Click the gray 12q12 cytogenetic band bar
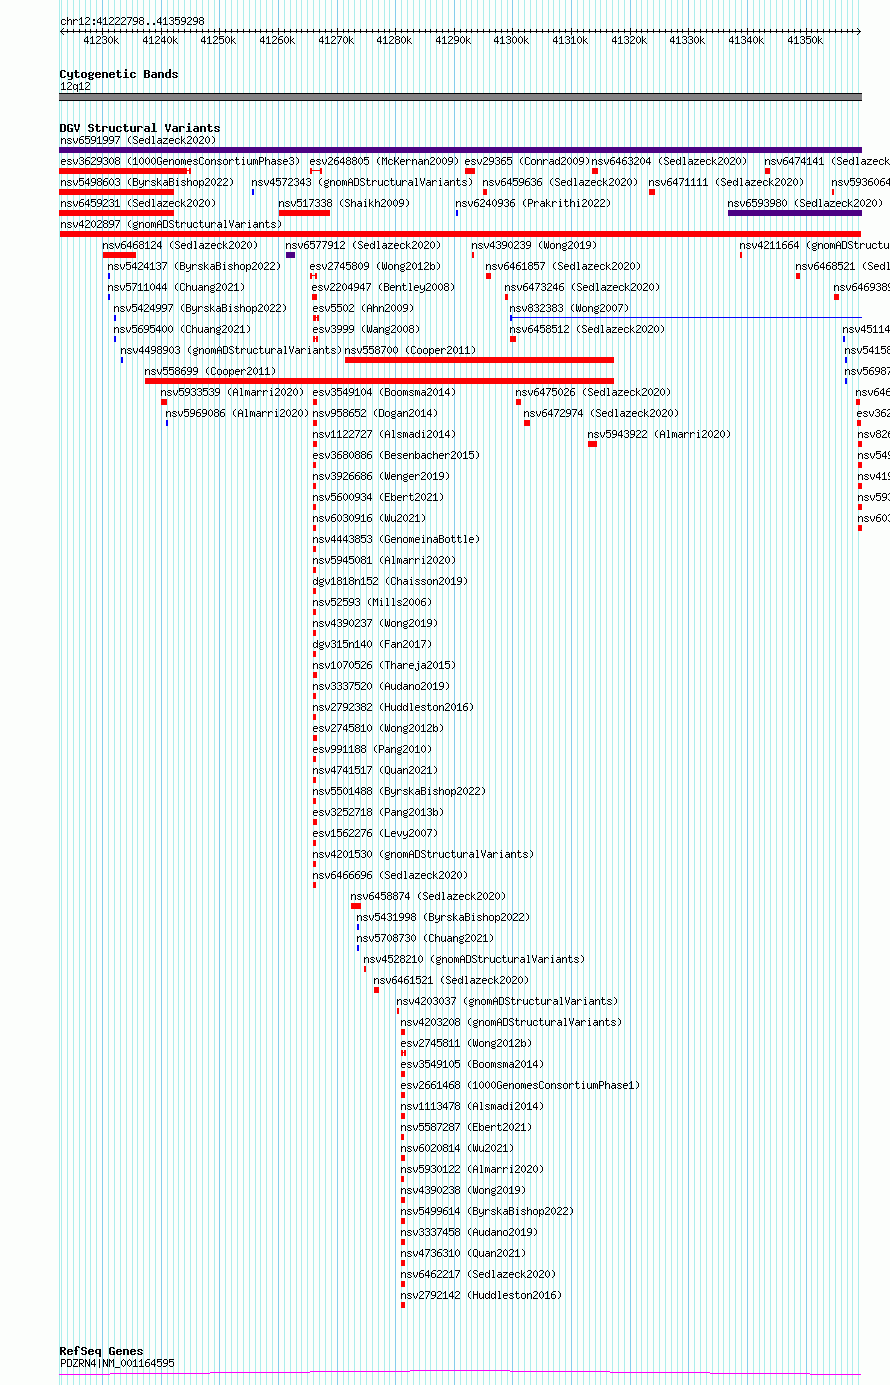890x1385 pixels. click(460, 97)
